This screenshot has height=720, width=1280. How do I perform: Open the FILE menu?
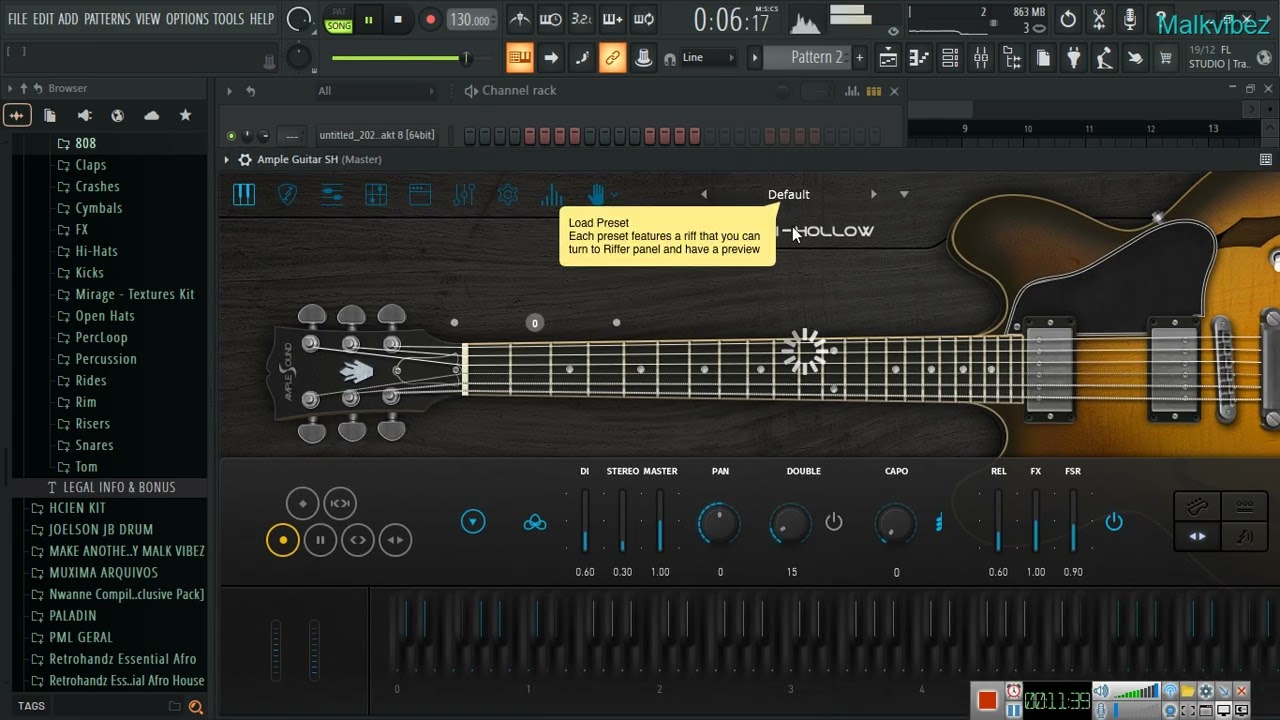(x=18, y=19)
